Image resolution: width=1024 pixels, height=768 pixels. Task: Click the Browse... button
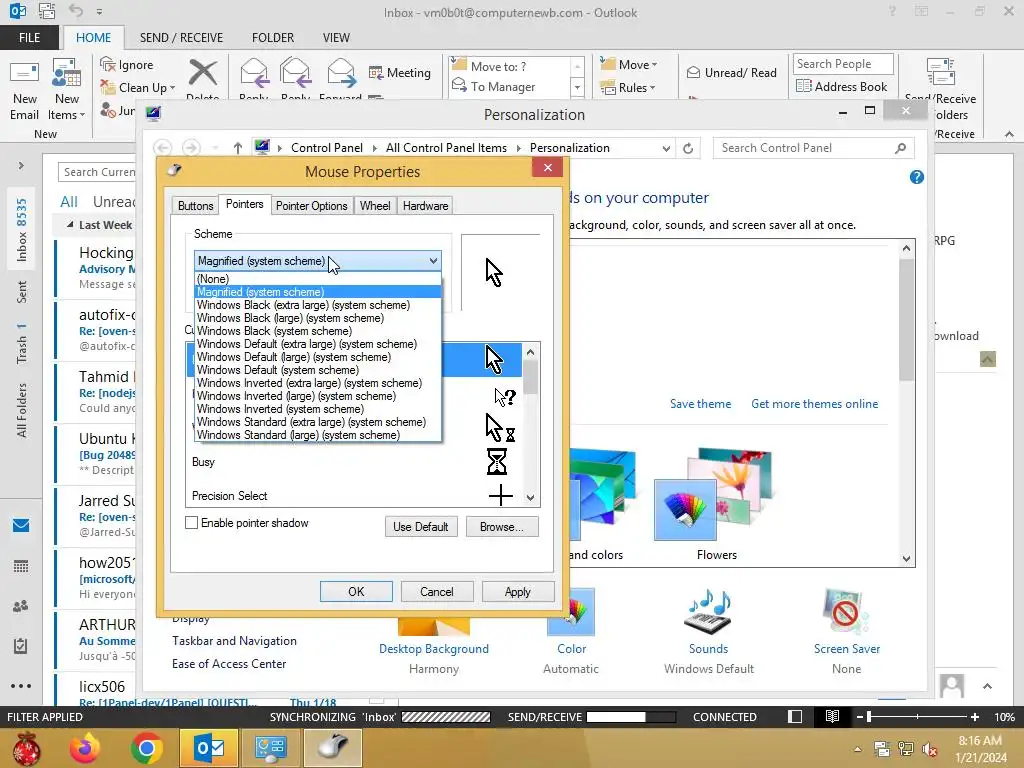pyautogui.click(x=502, y=527)
